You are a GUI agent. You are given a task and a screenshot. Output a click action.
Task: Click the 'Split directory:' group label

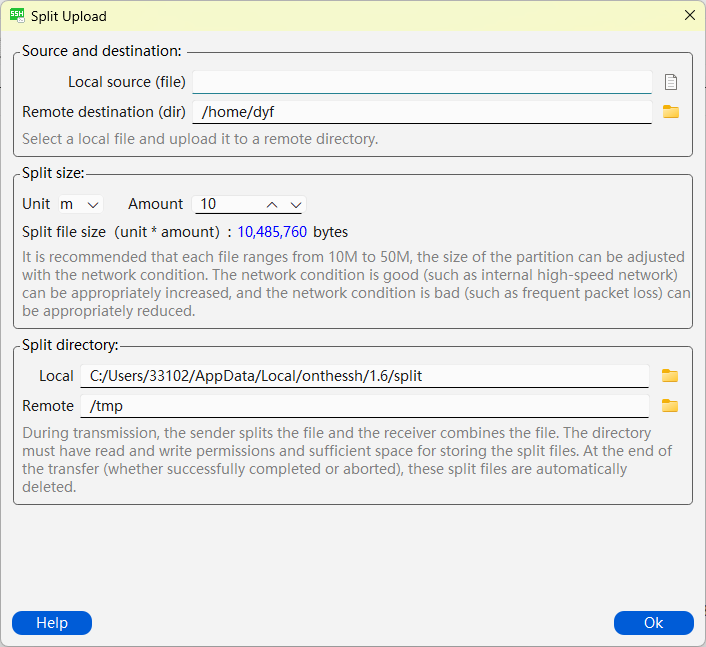point(70,345)
